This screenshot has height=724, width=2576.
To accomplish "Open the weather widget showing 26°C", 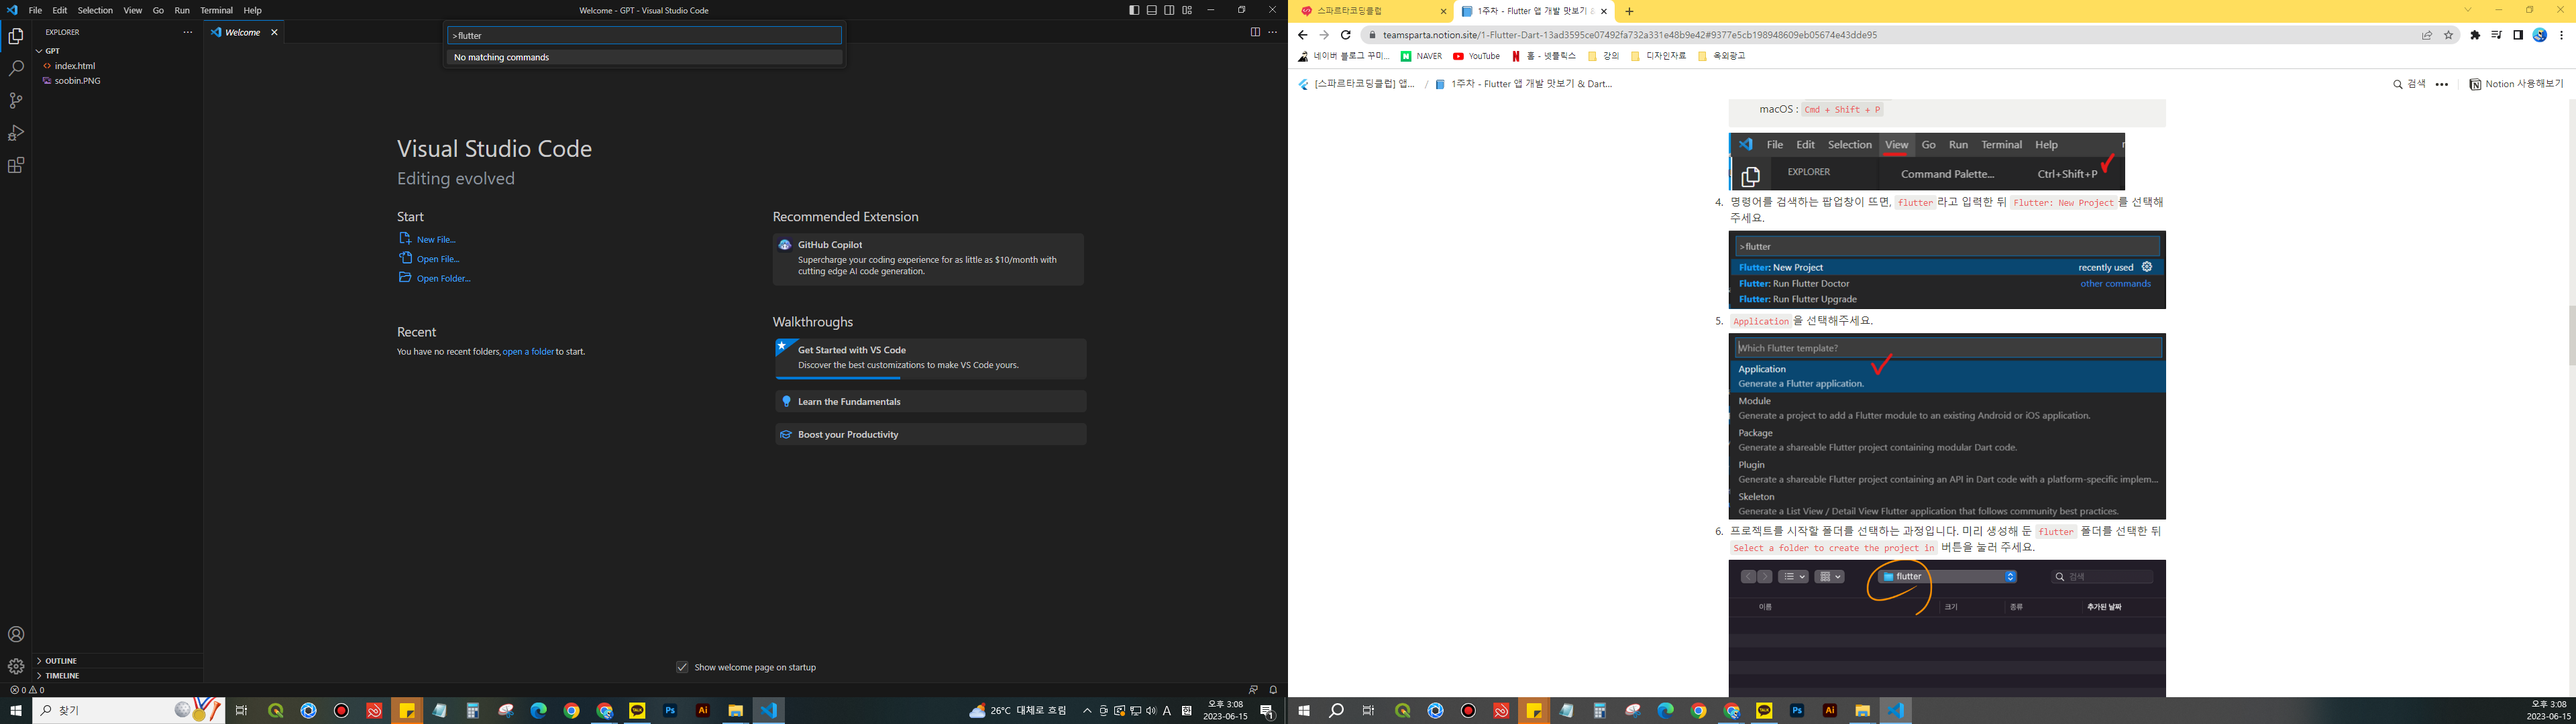I will coord(1018,711).
